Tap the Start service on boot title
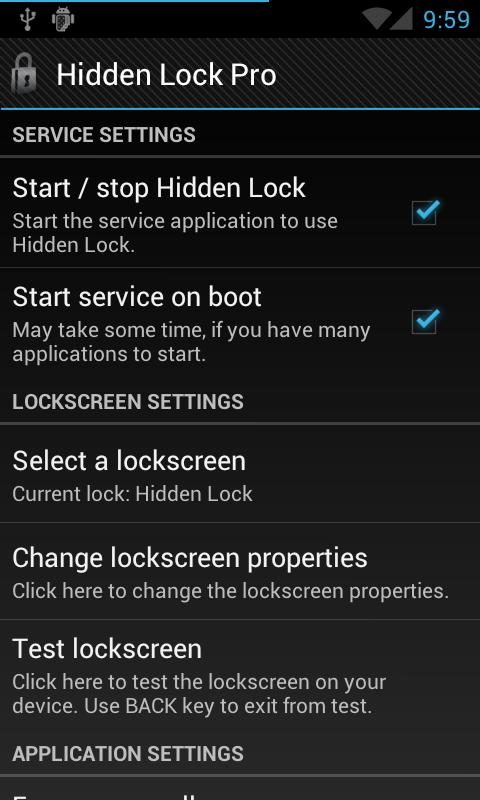480x800 pixels. pyautogui.click(x=137, y=297)
